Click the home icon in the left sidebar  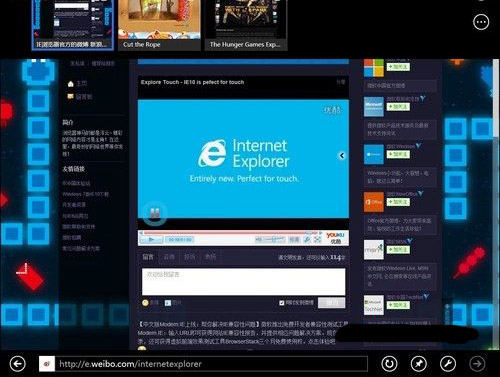pyautogui.click(x=70, y=84)
